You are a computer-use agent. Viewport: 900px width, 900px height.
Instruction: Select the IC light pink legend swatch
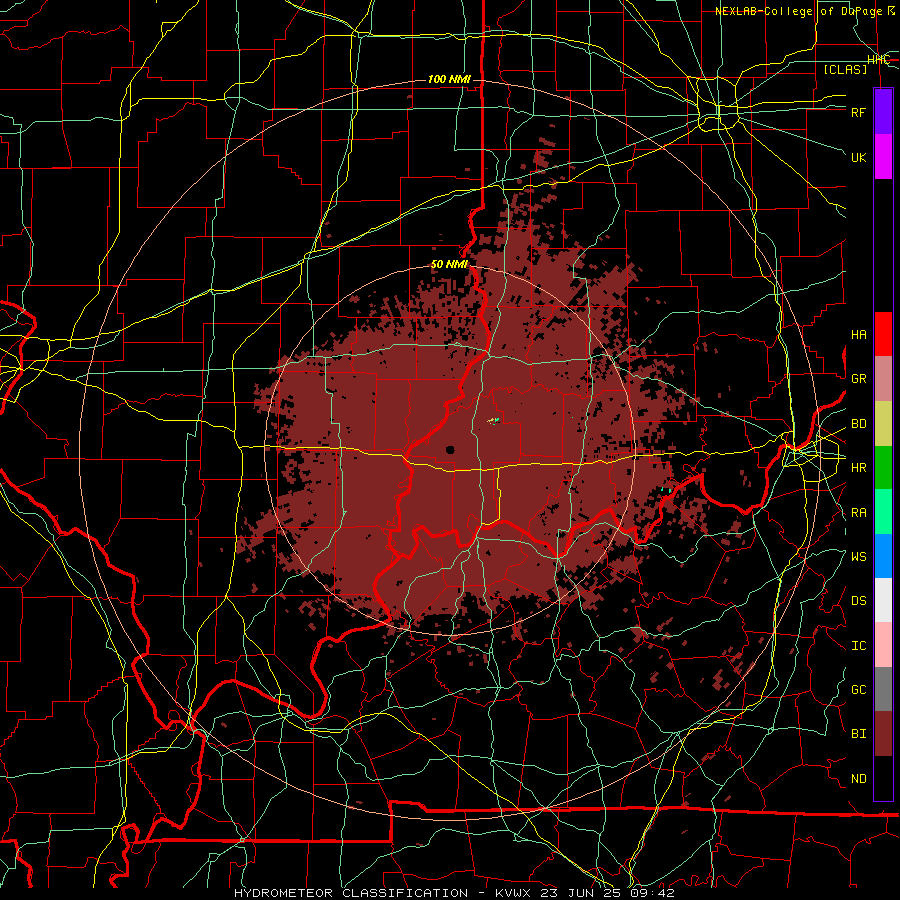click(x=883, y=645)
